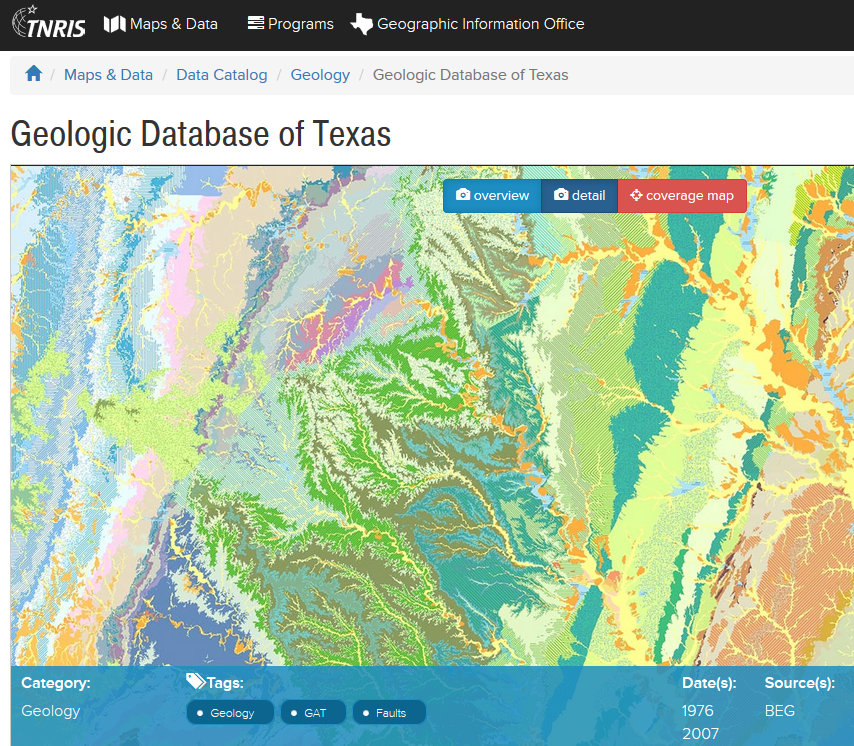Click the list icon beside Programs
Viewport: 854px width, 746px height.
point(253,23)
